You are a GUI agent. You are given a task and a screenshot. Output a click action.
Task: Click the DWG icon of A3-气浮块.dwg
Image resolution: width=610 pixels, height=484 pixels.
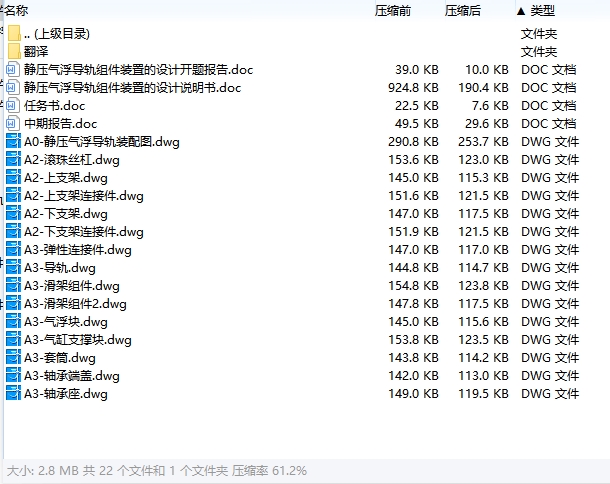click(13, 321)
